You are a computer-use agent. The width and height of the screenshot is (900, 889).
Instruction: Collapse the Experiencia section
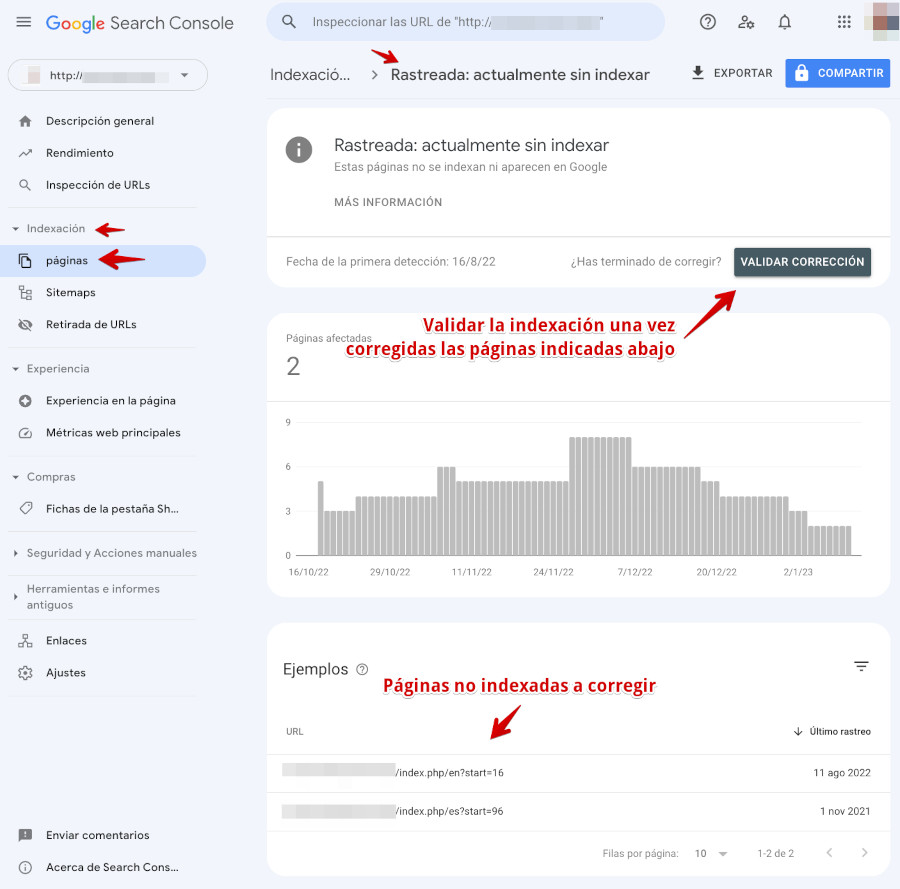pos(15,369)
